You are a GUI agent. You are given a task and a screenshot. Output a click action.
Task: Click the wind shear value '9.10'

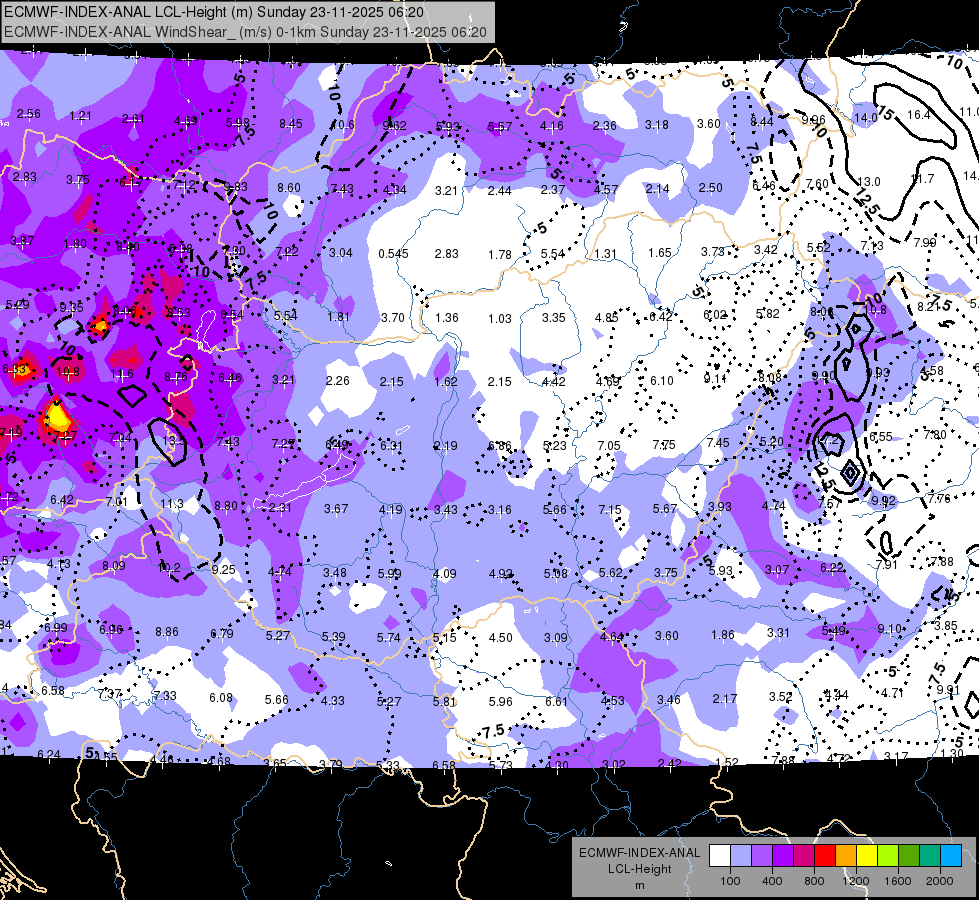(x=890, y=630)
